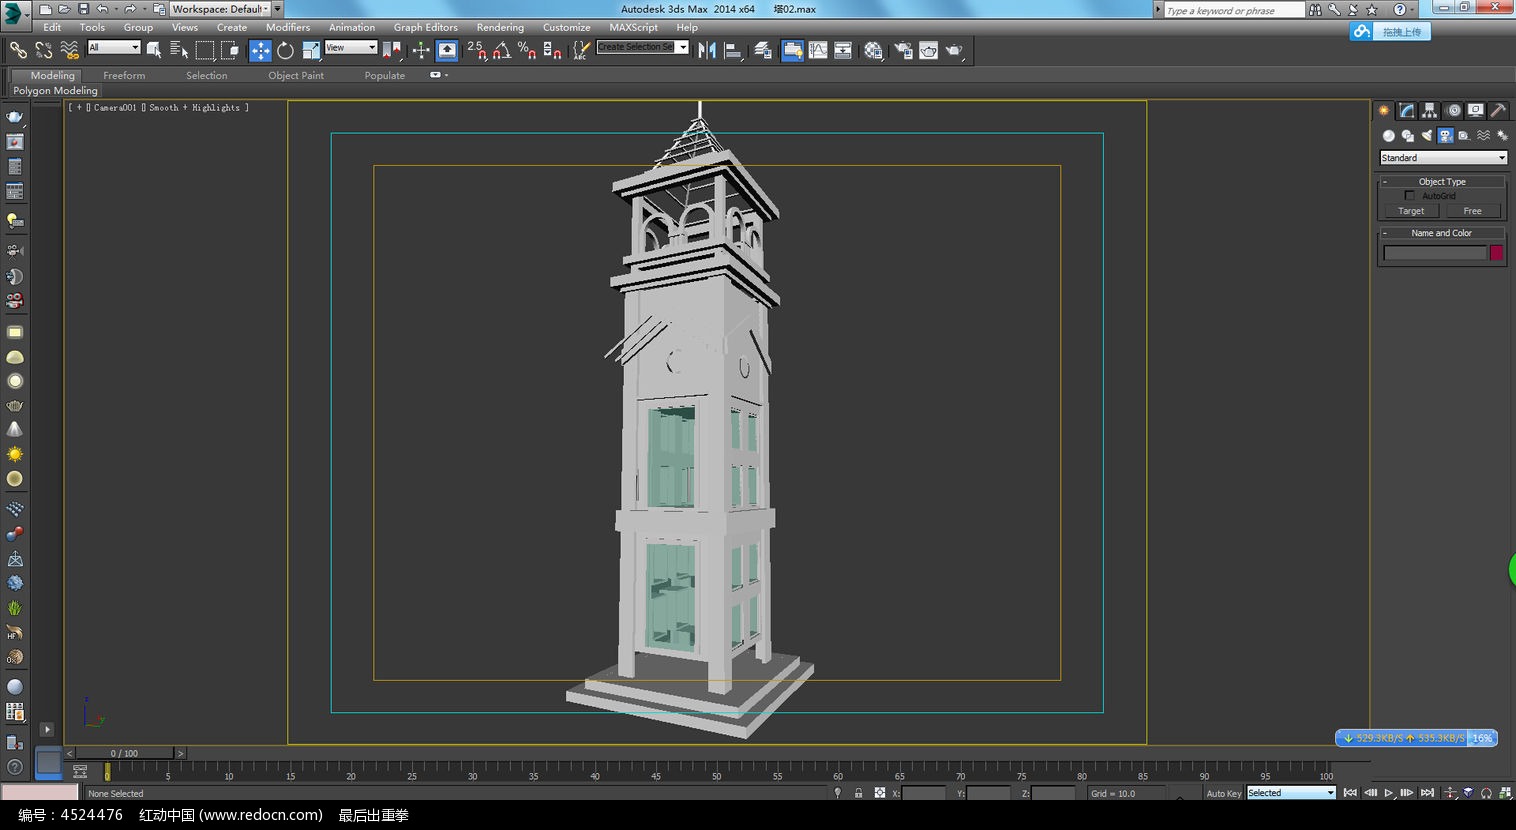Open the Rendering menu
1516x830 pixels.
tap(500, 27)
